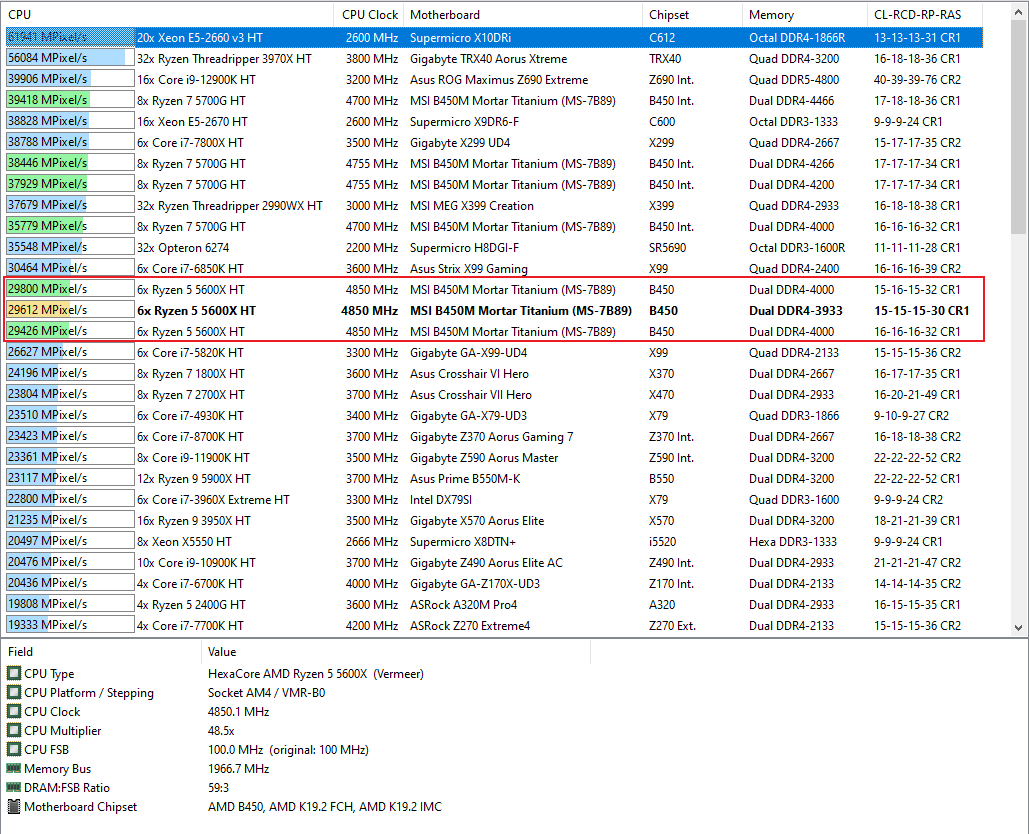Click the AMD B450 chipset value text
The width and height of the screenshot is (1029, 834).
point(325,806)
